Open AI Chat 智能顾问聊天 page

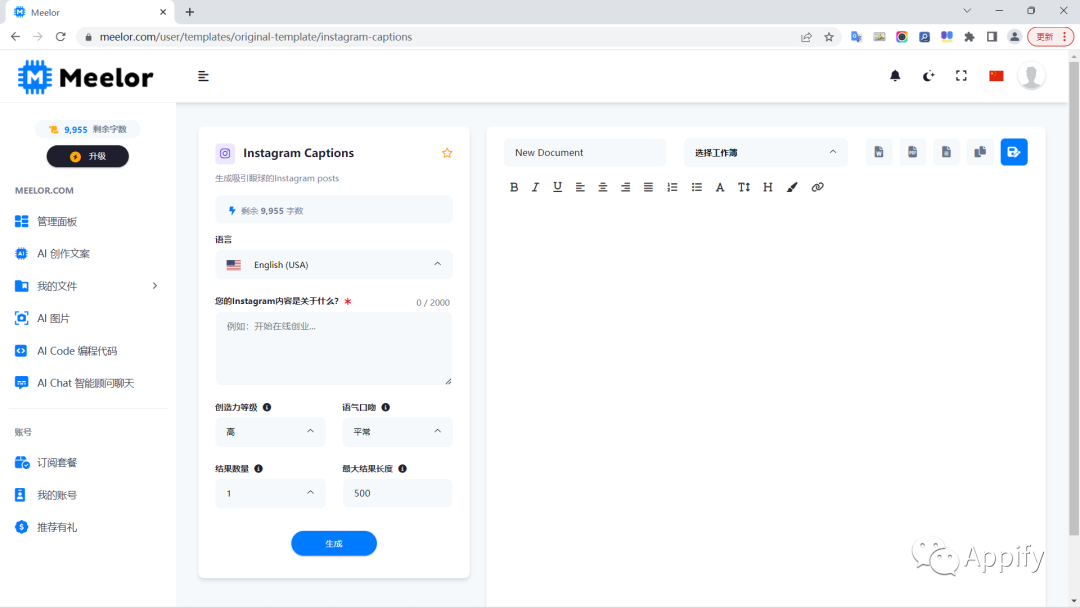pyautogui.click(x=74, y=383)
